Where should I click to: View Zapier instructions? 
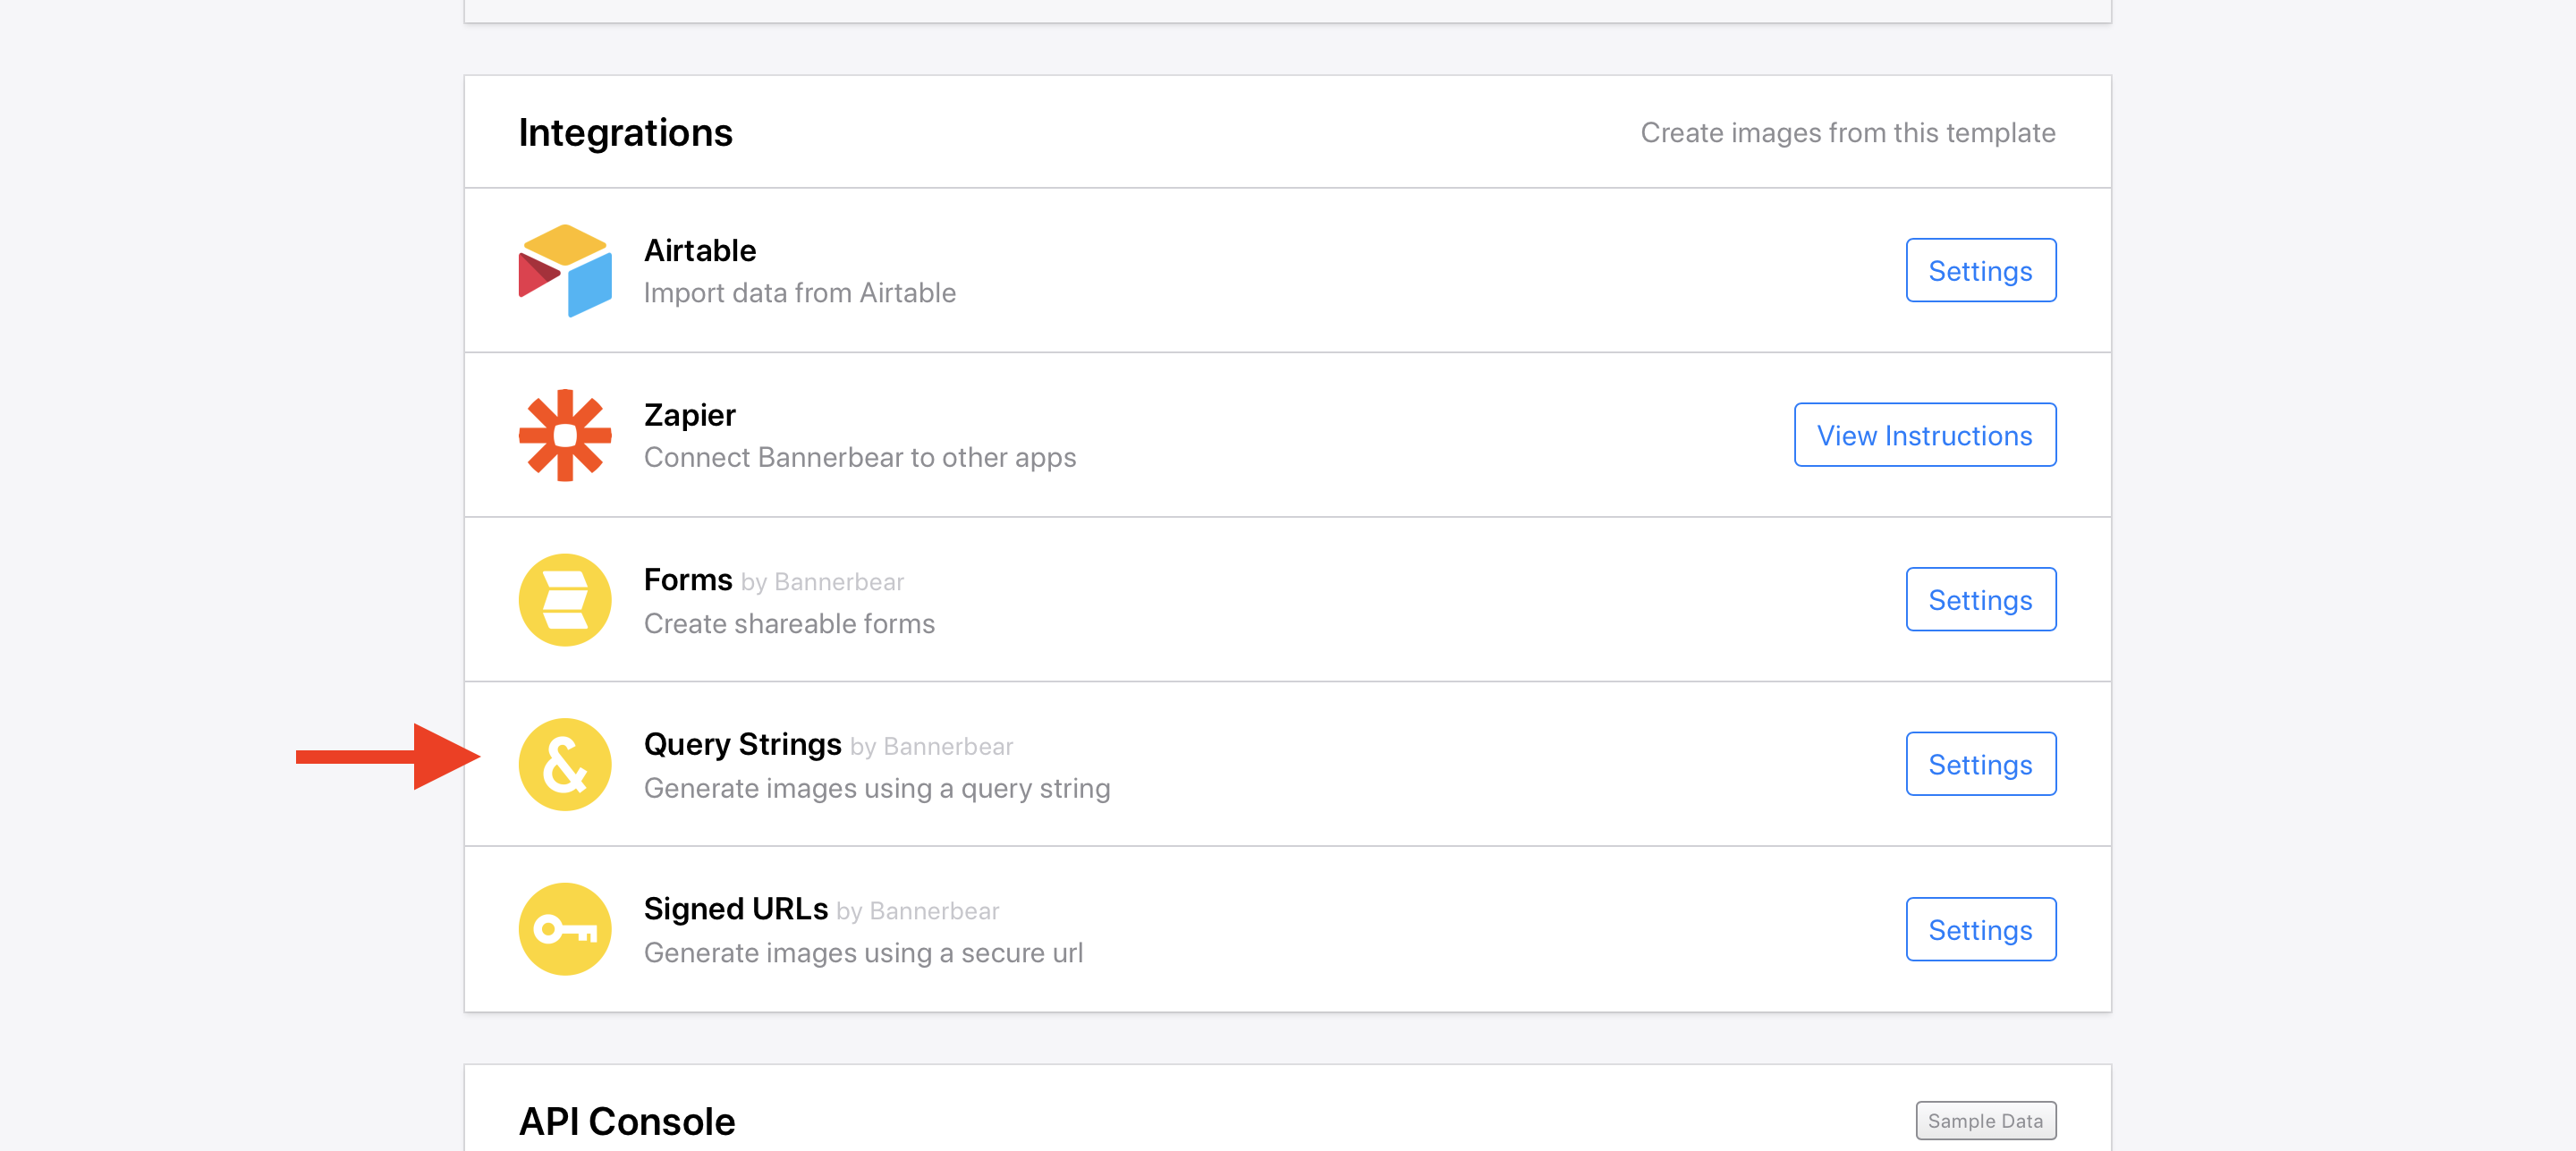click(1924, 435)
